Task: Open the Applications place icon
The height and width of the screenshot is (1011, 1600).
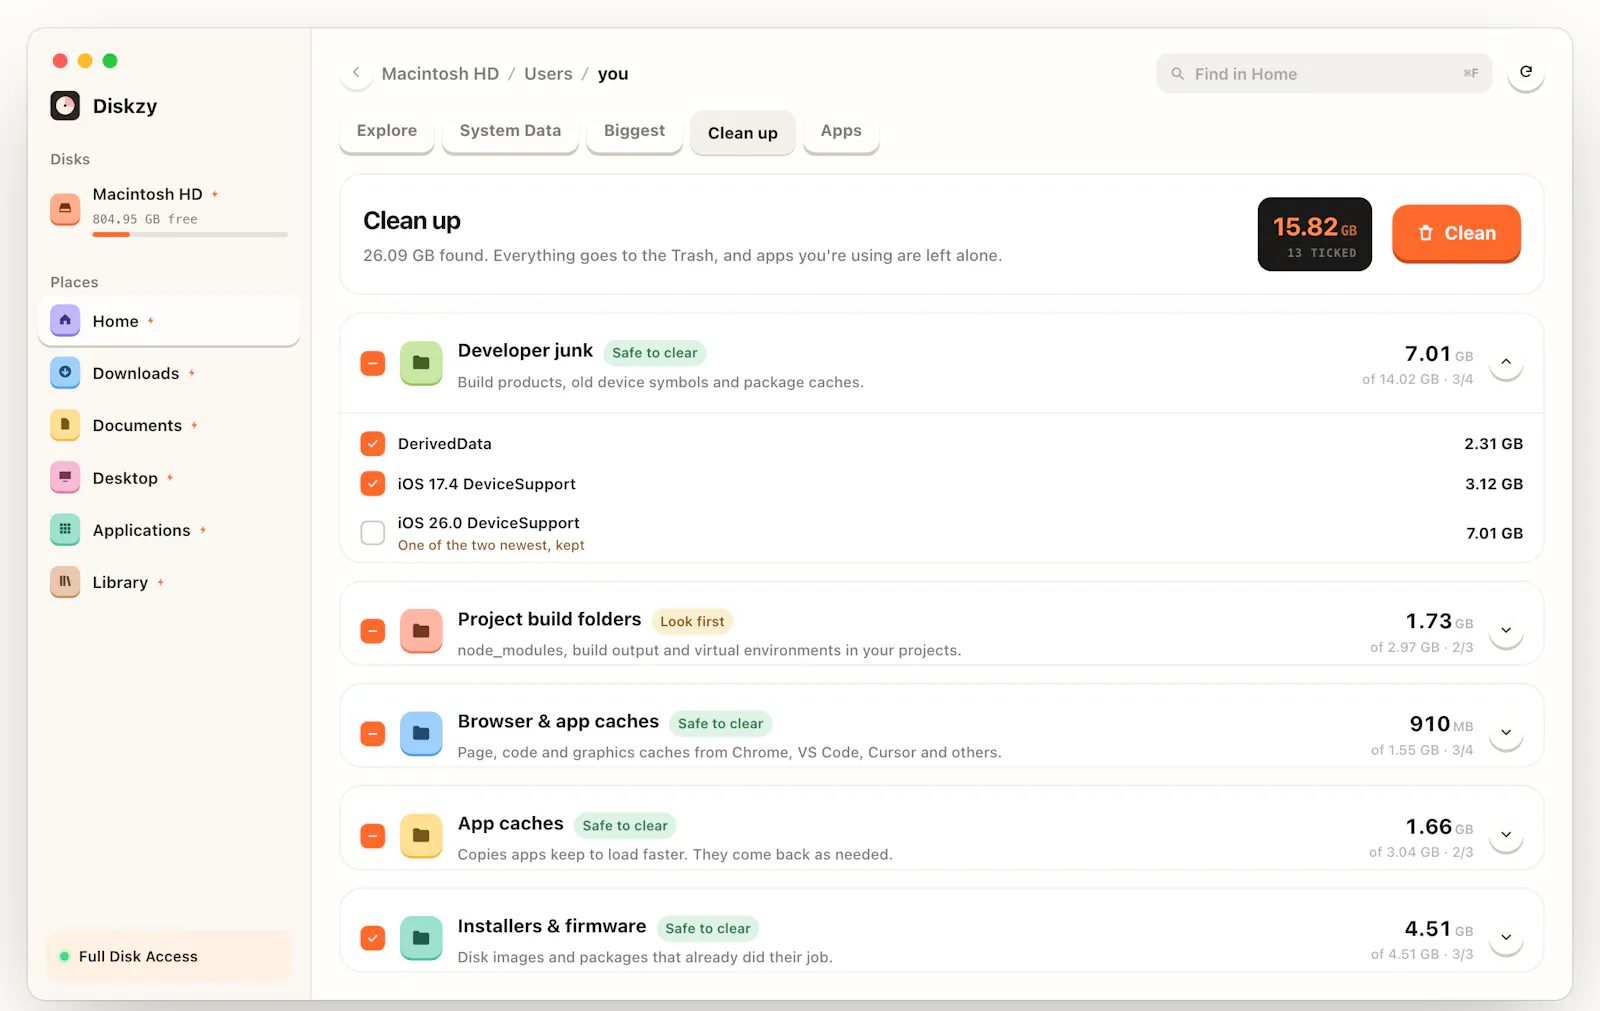Action: coord(65,530)
